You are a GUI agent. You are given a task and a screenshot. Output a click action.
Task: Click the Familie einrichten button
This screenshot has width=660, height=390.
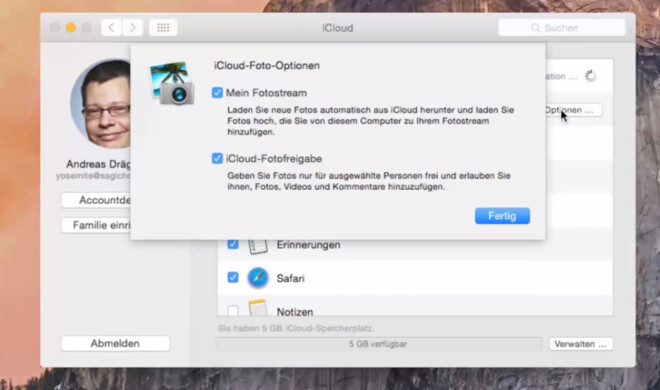96,225
